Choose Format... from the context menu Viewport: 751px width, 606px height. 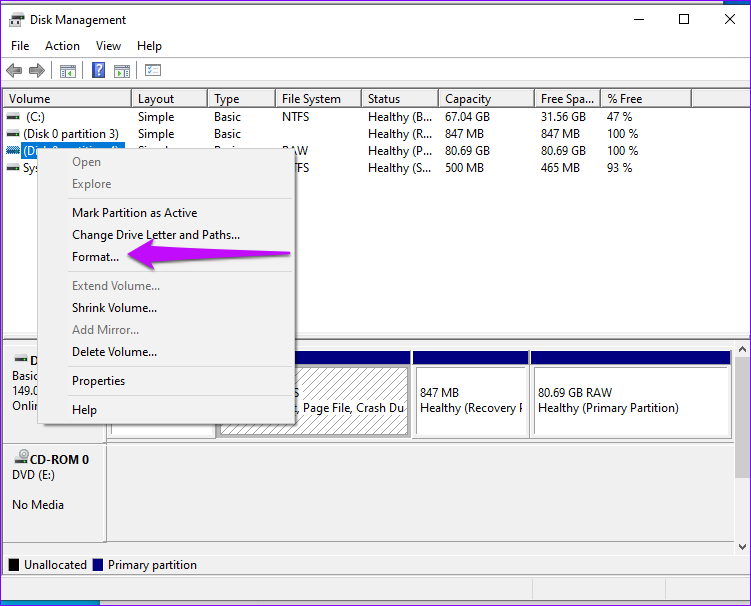[x=95, y=257]
